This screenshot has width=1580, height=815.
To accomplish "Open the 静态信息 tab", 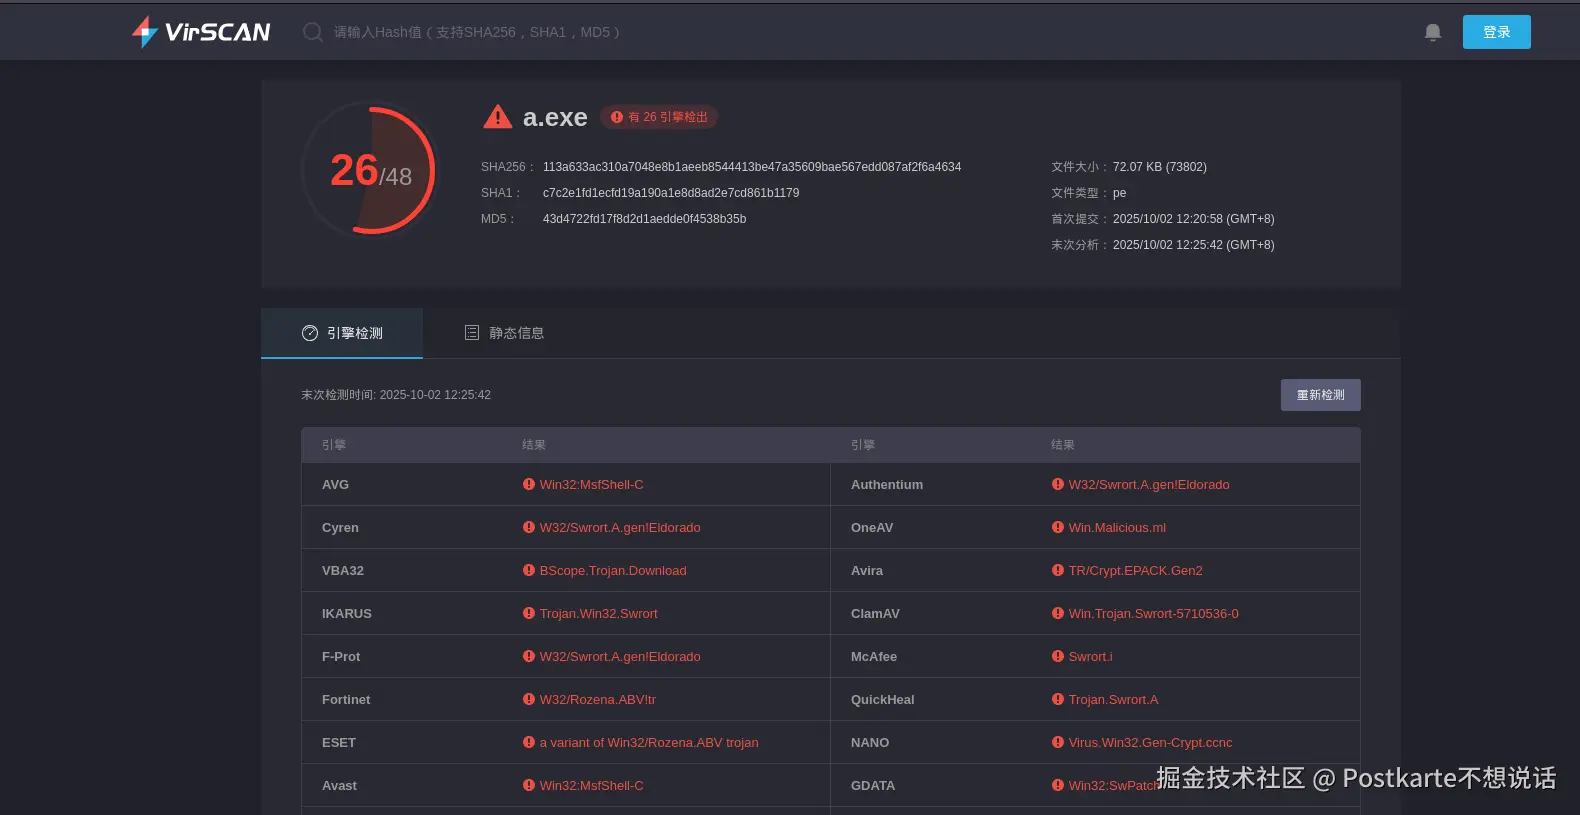I will tap(504, 333).
